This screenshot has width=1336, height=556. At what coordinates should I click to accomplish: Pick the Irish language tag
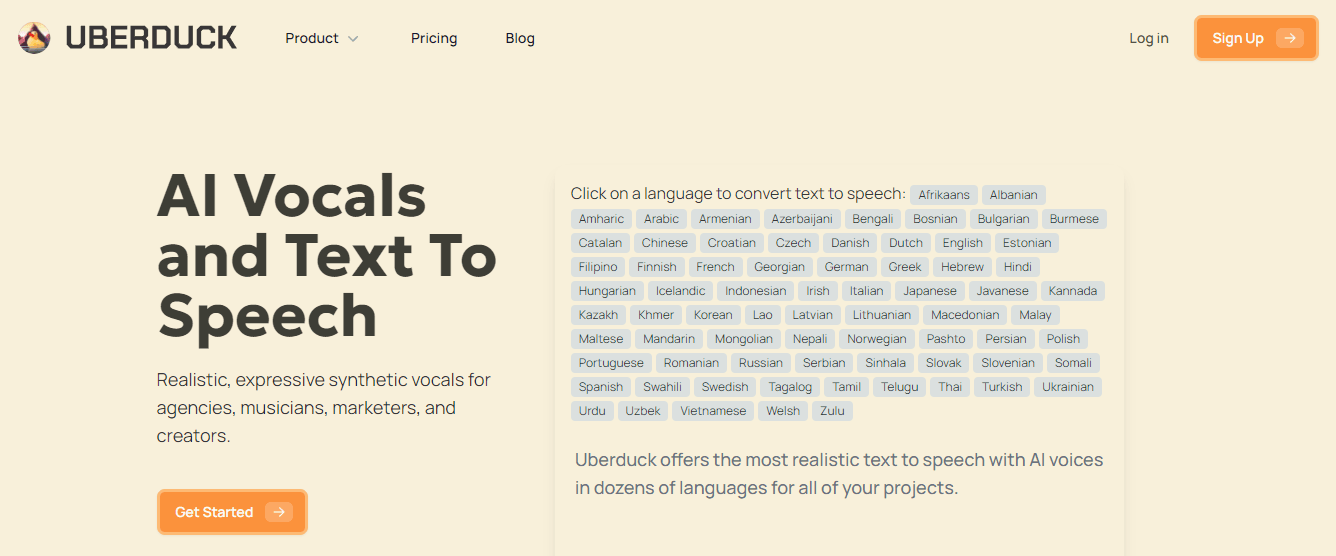tap(818, 291)
